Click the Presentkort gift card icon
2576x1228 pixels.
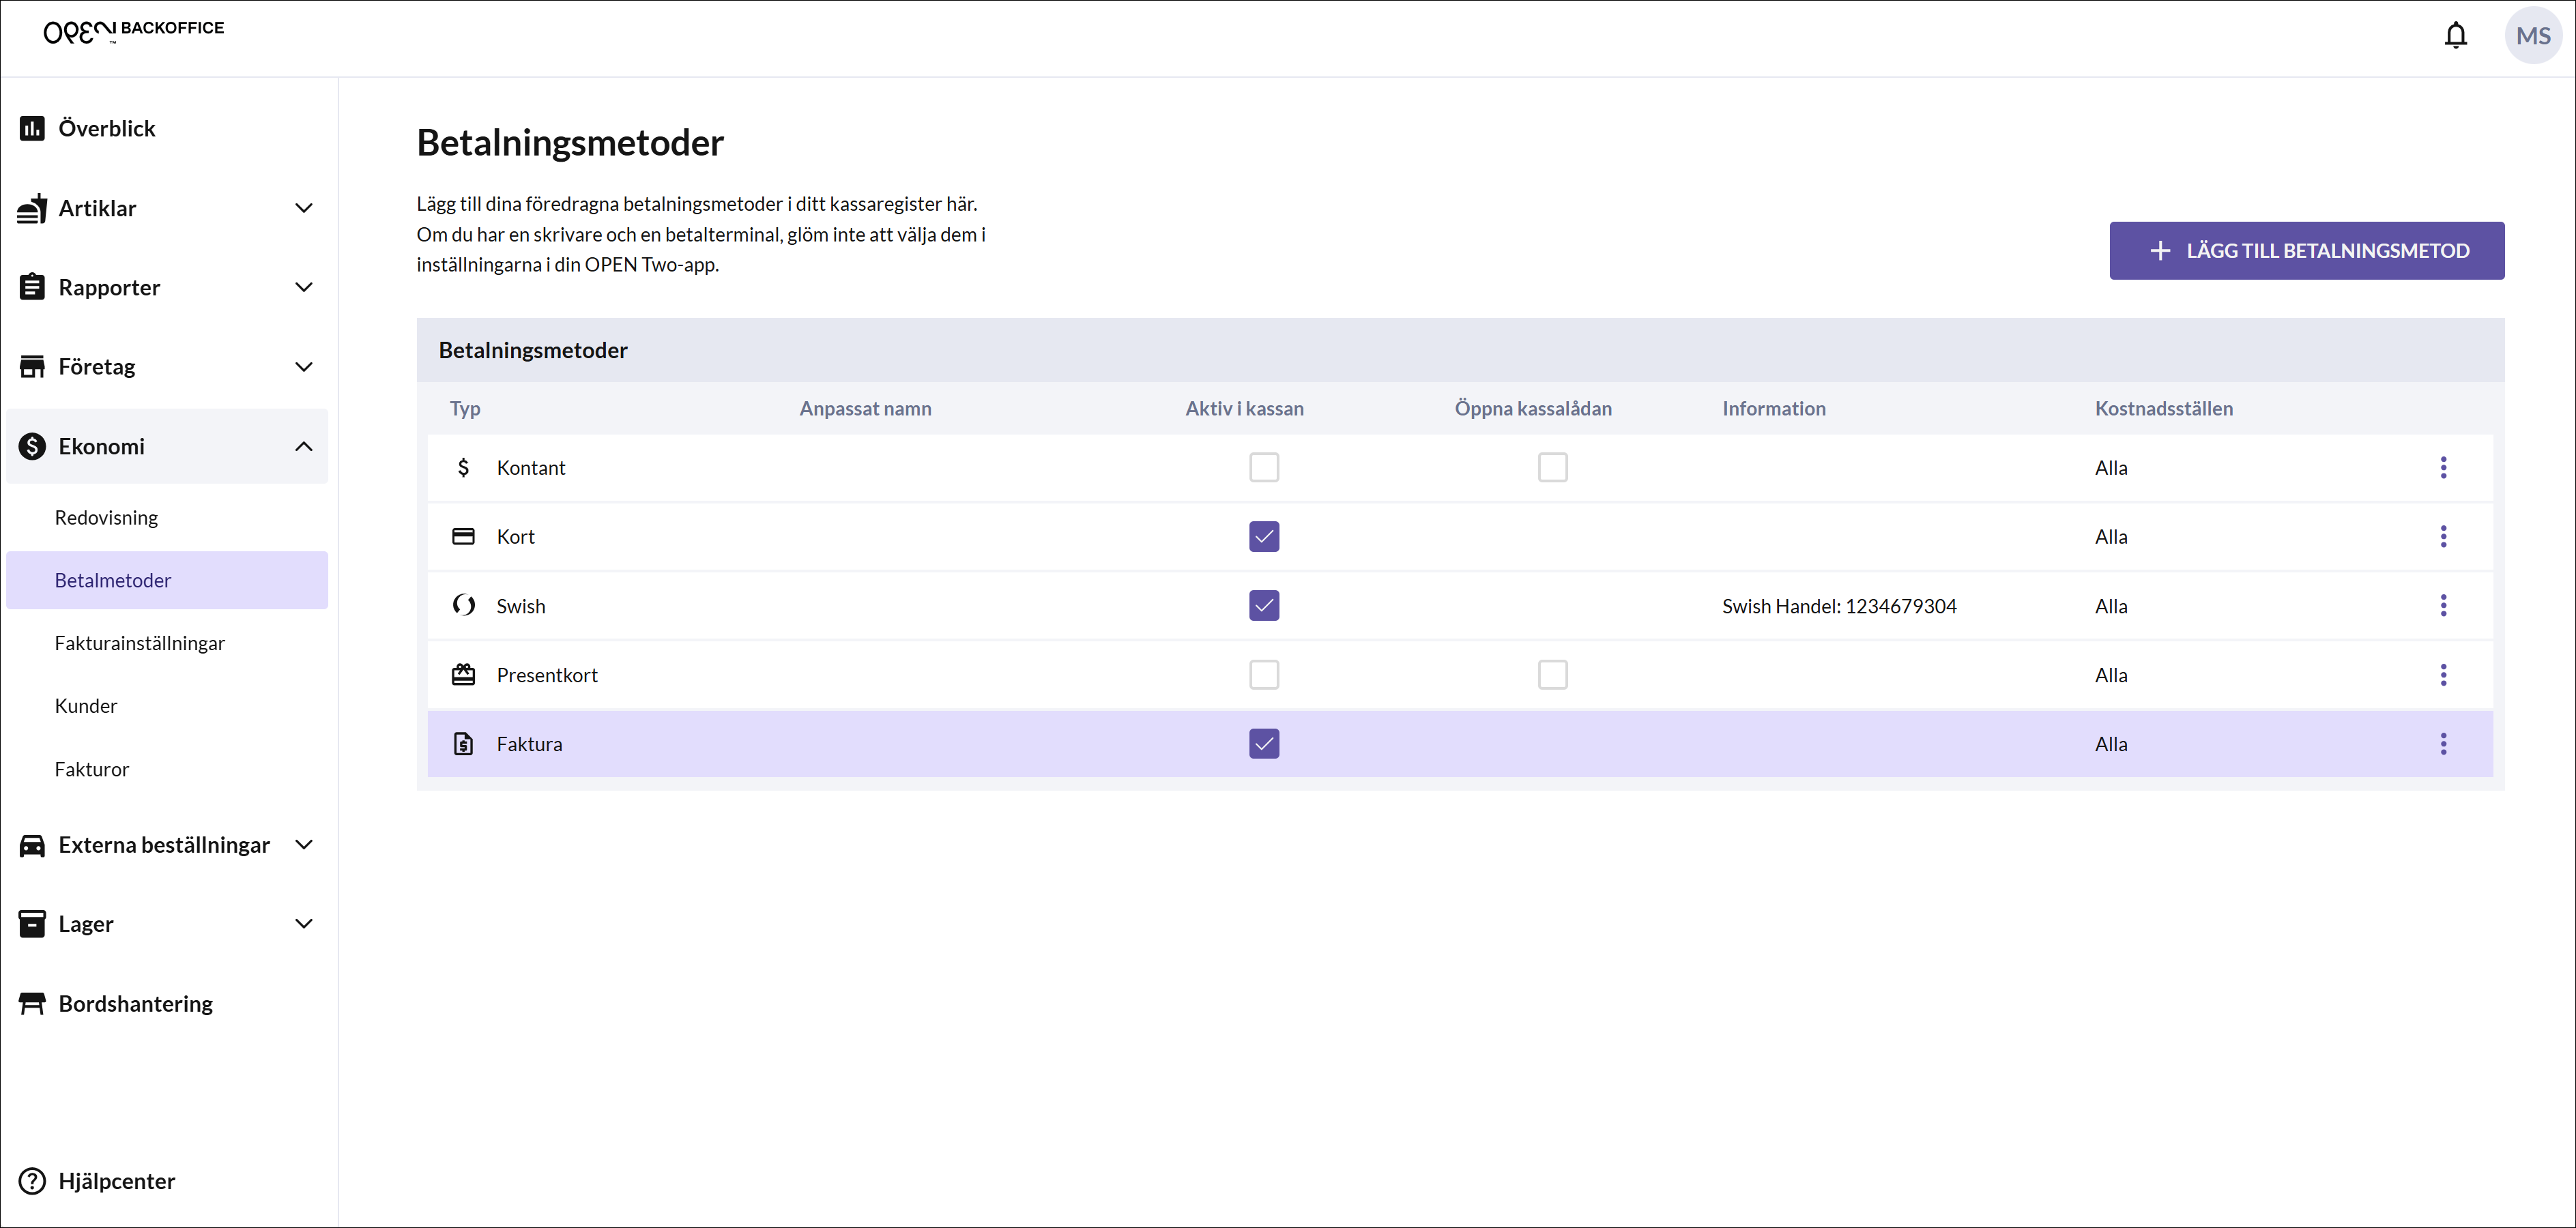(463, 674)
